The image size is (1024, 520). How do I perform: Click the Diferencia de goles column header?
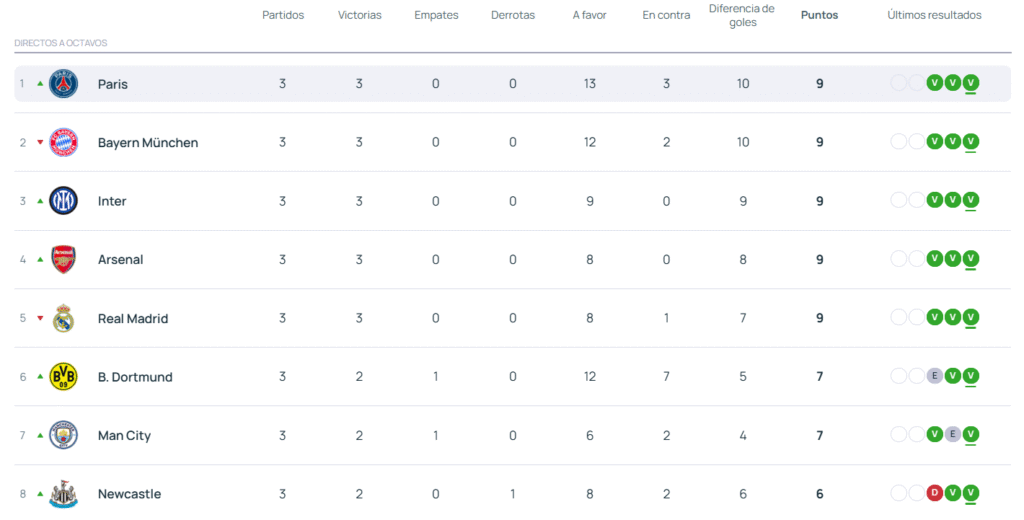point(742,15)
